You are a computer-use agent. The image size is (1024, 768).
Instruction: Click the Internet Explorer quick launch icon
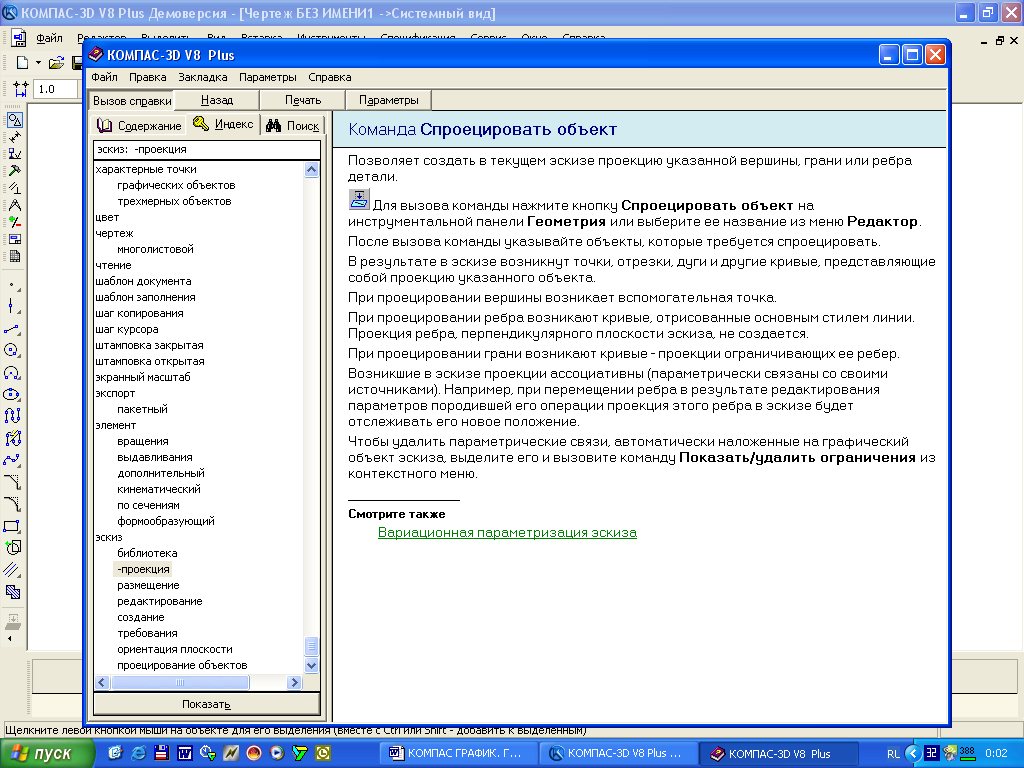(138, 753)
